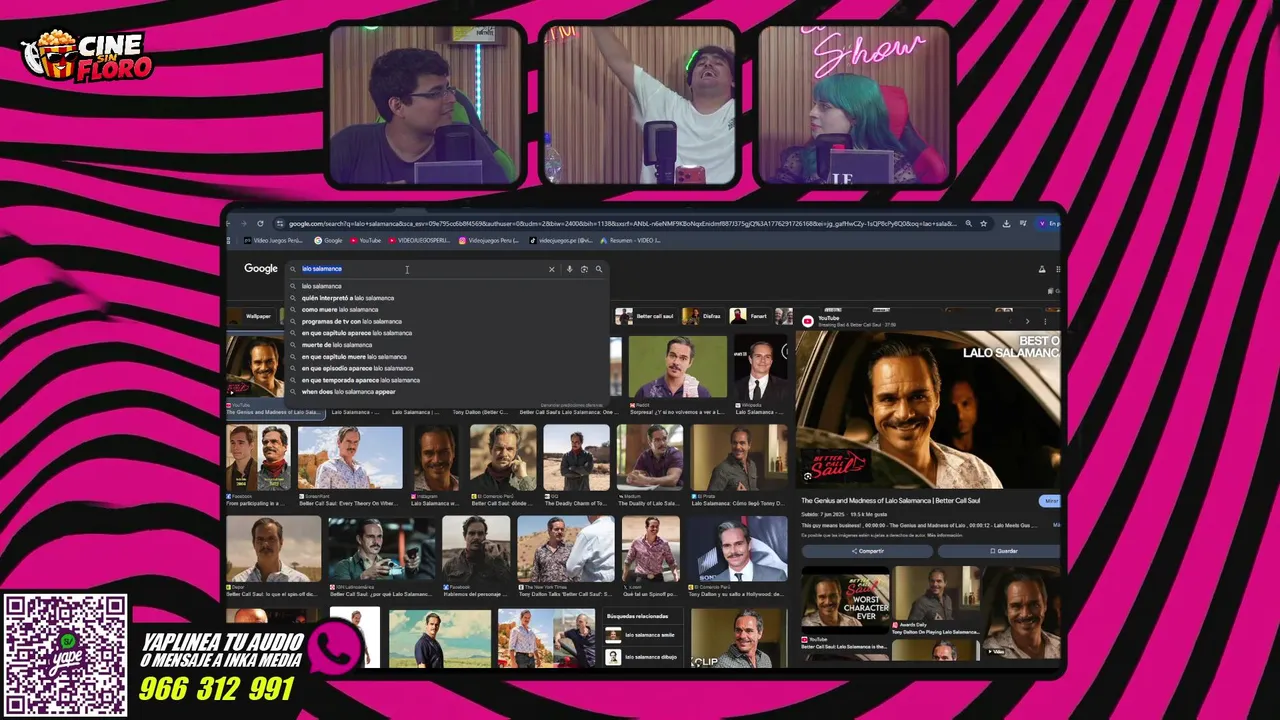Open videojuegos.pe TikTok bookmark
Screen dimensions: 1280x720
coord(560,240)
